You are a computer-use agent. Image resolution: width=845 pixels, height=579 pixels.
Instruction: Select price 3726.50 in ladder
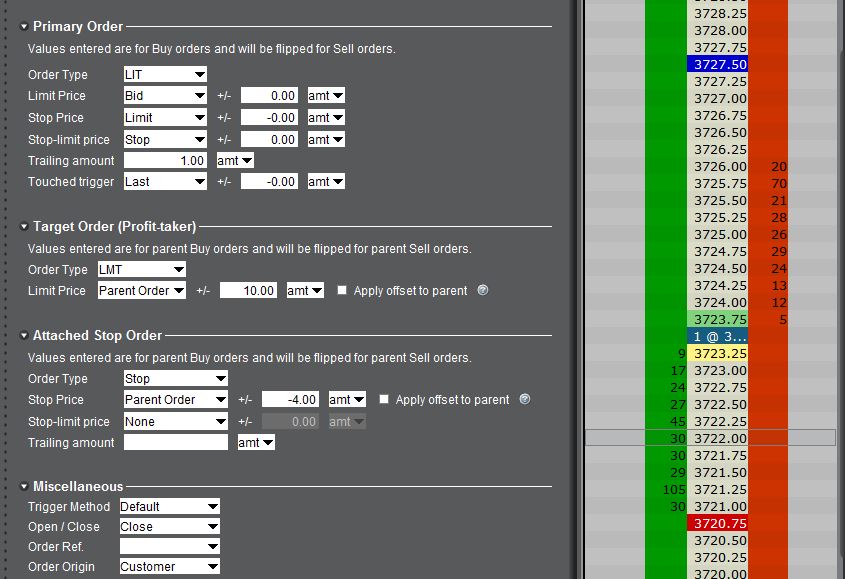coord(717,133)
